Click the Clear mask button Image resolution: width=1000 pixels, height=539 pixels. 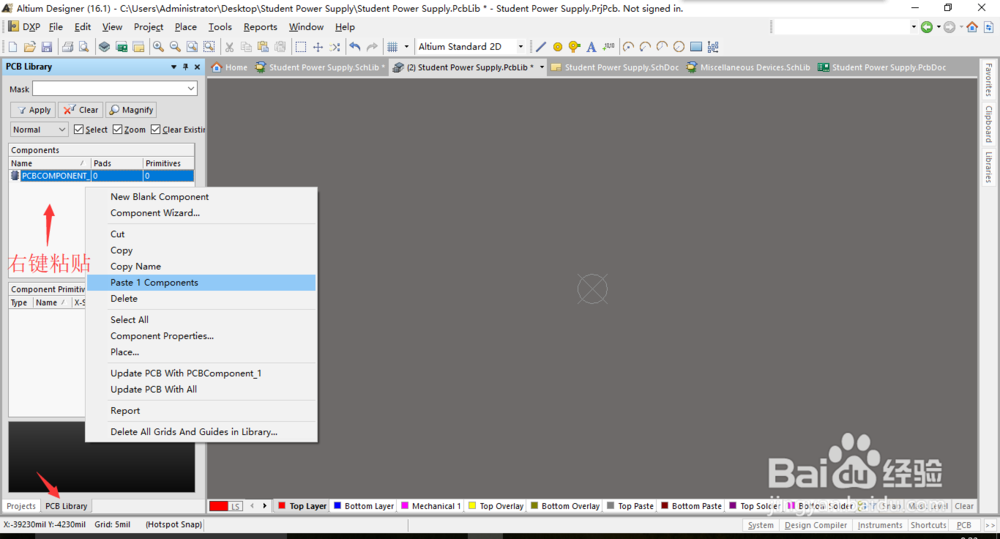coord(80,110)
